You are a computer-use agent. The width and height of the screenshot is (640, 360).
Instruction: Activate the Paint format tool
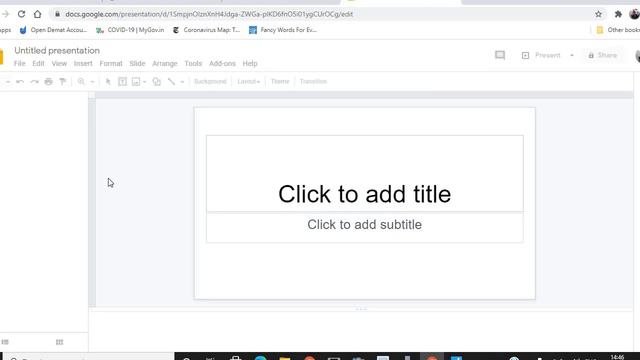click(62, 82)
